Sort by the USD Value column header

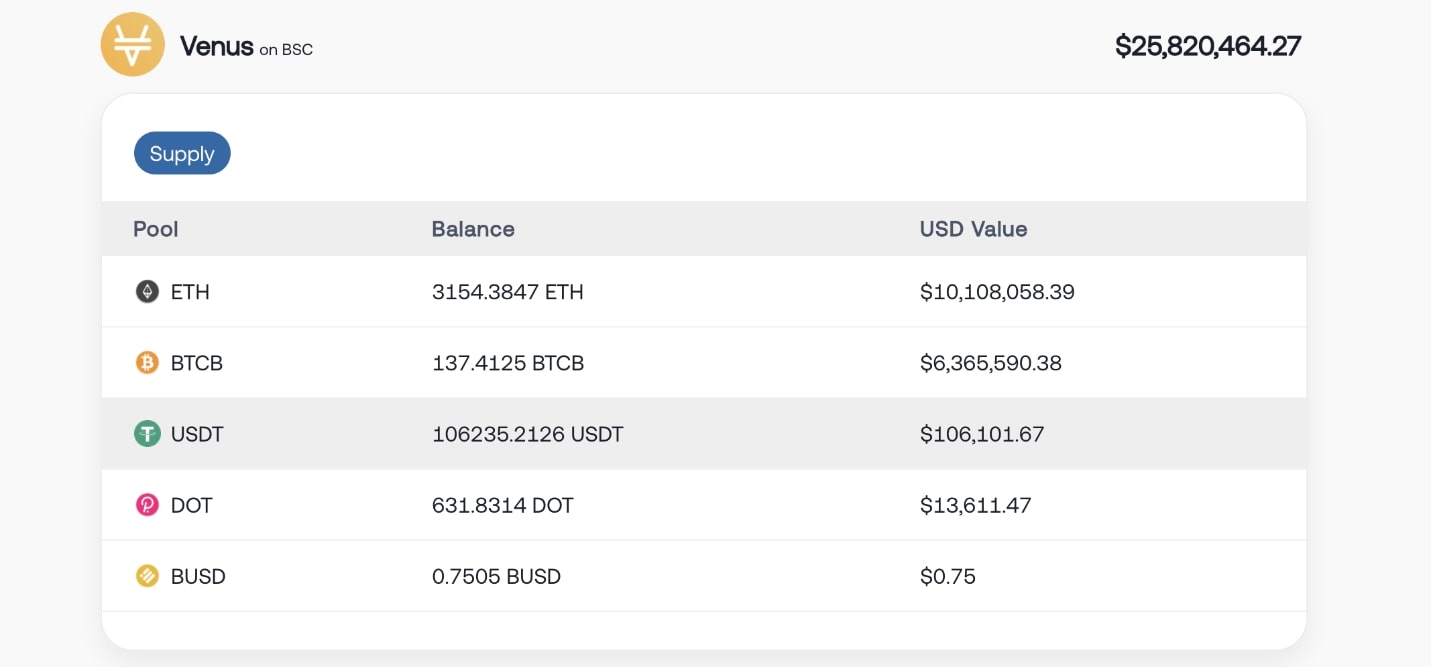pos(973,229)
